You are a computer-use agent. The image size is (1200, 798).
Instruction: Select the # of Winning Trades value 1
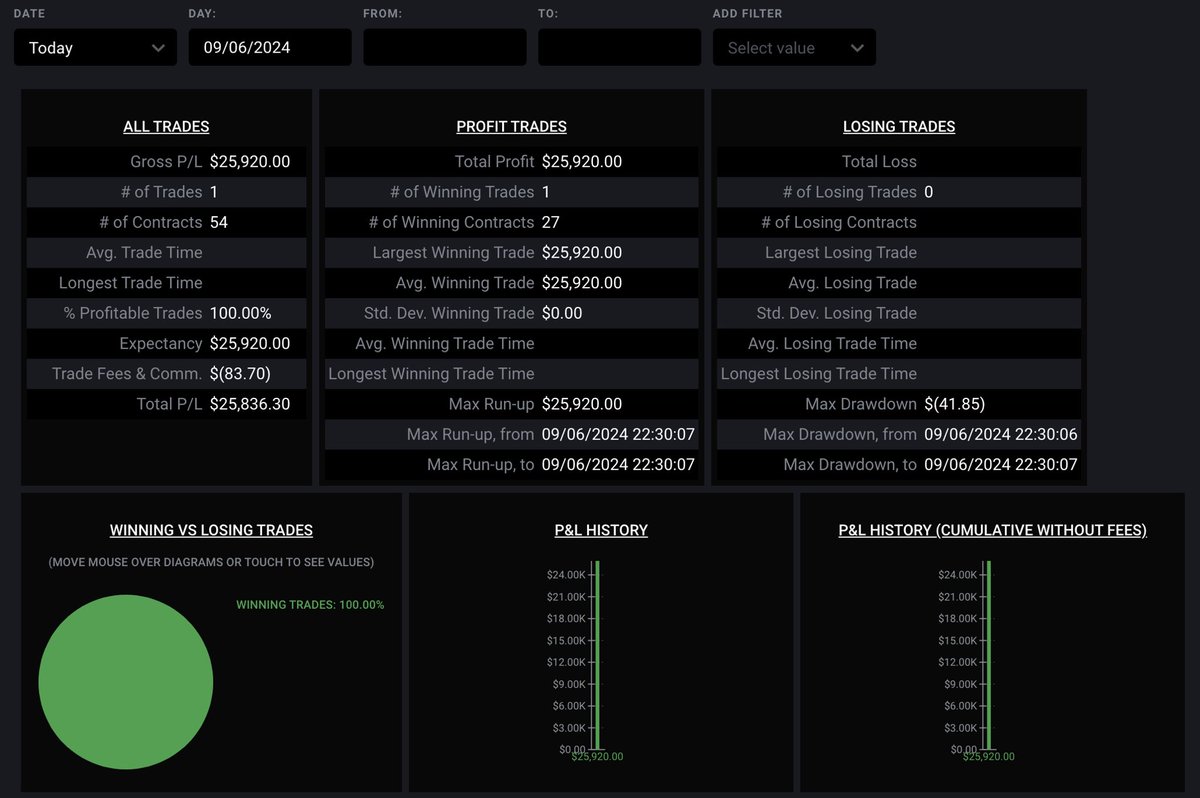coord(546,192)
